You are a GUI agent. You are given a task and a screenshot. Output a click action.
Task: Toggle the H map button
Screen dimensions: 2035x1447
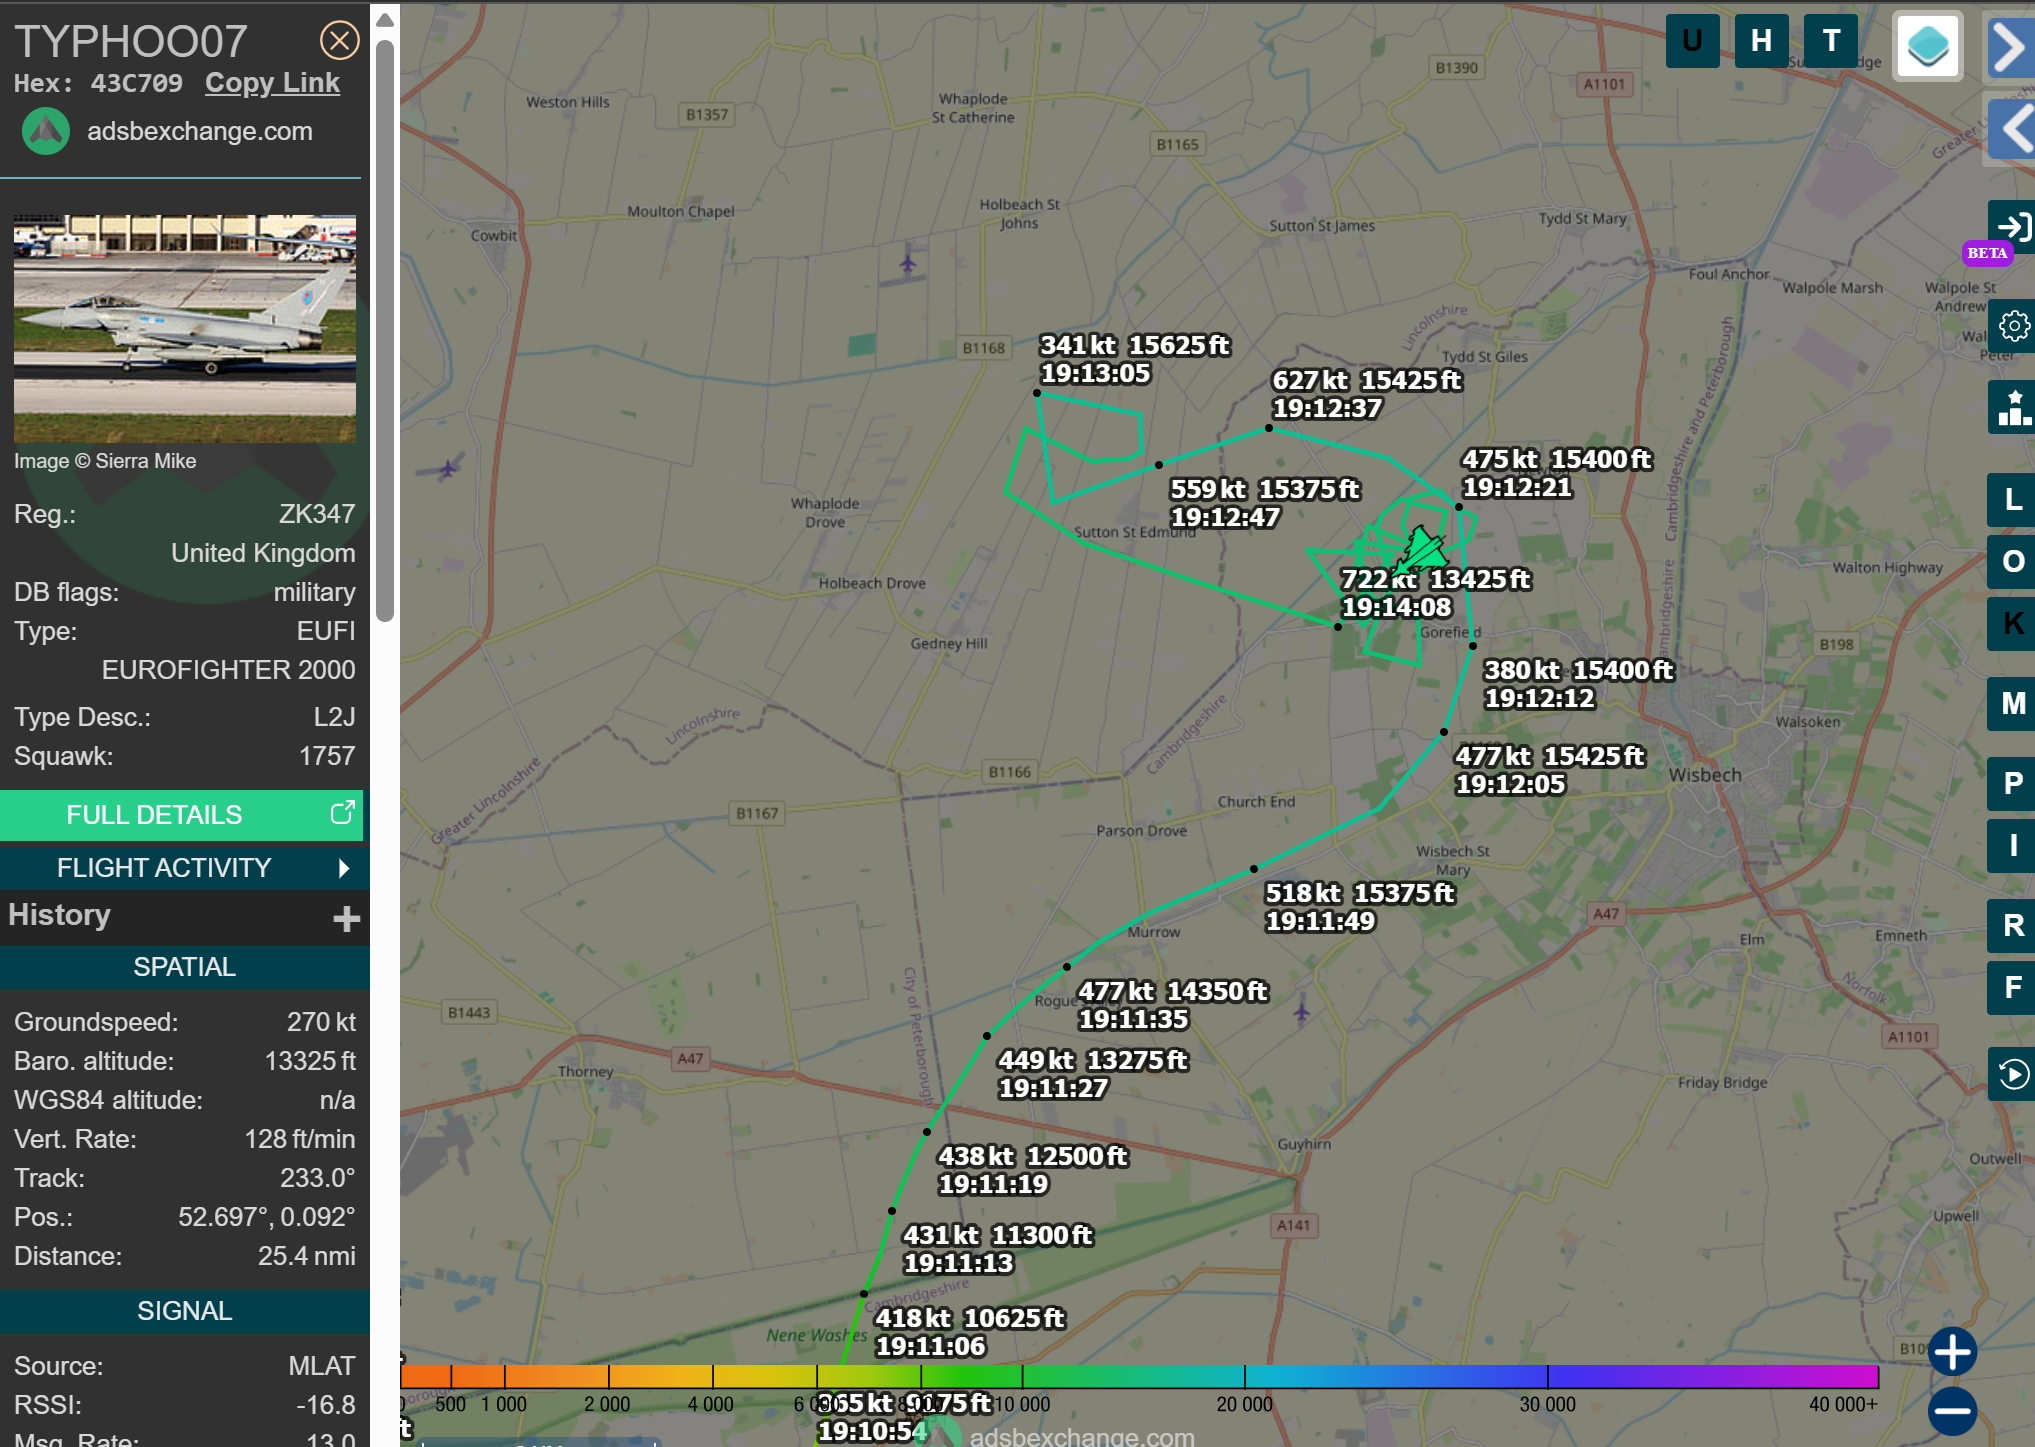(x=1761, y=41)
